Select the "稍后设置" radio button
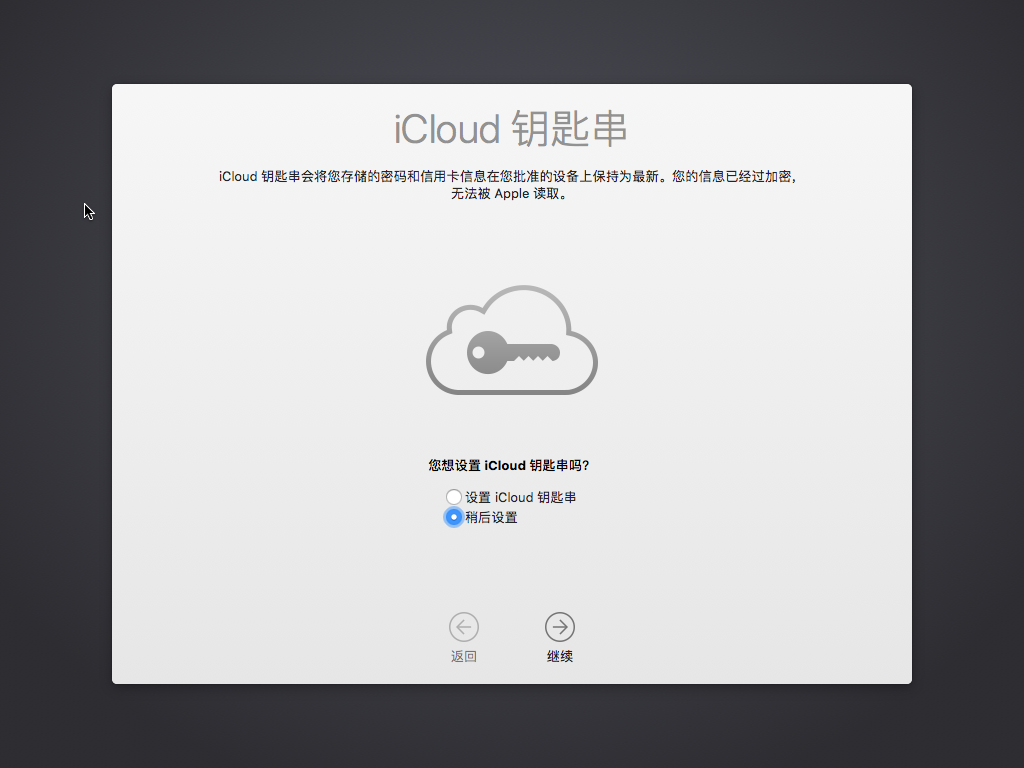1024x768 pixels. [454, 517]
